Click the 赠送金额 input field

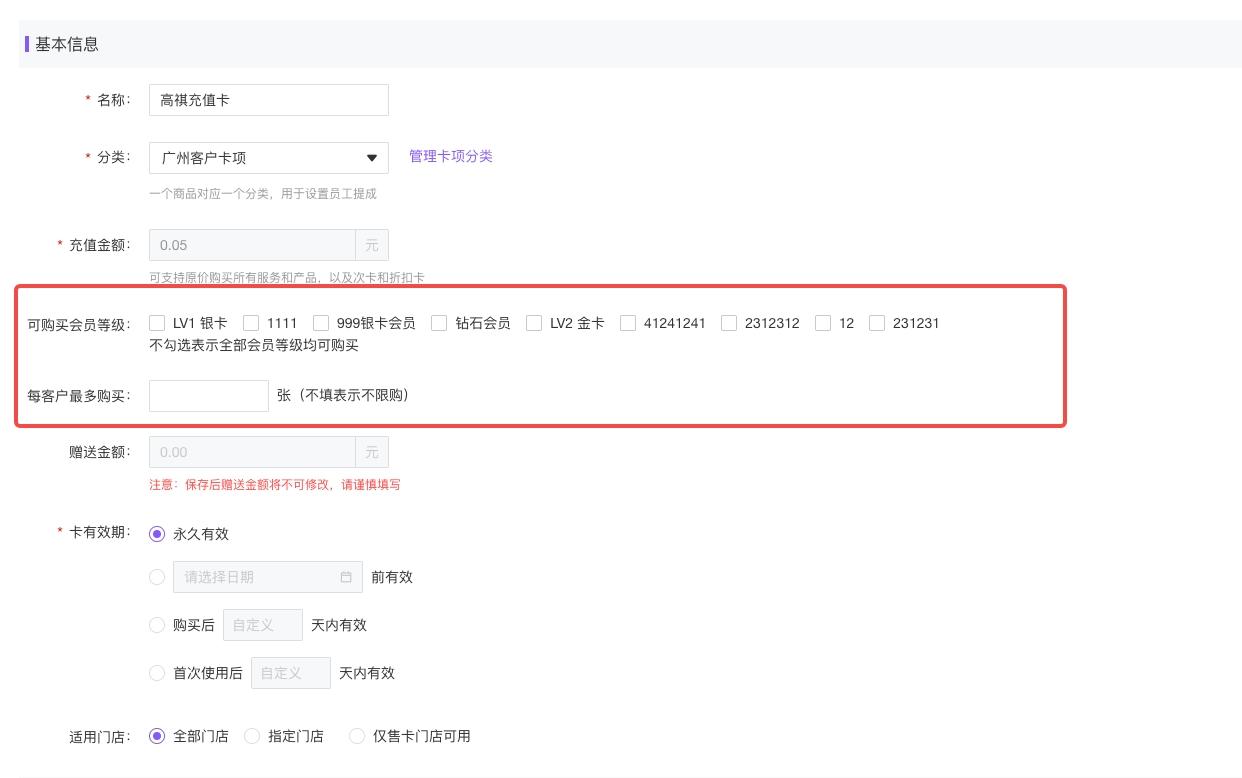(252, 452)
